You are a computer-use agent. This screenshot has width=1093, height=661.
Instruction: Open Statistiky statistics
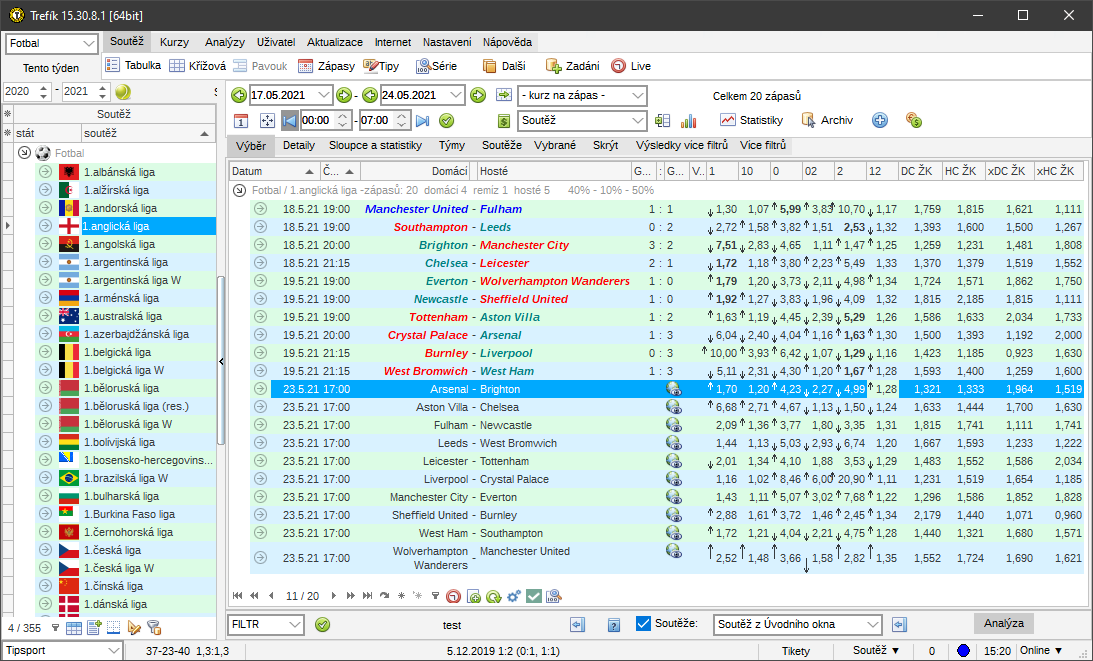point(751,120)
